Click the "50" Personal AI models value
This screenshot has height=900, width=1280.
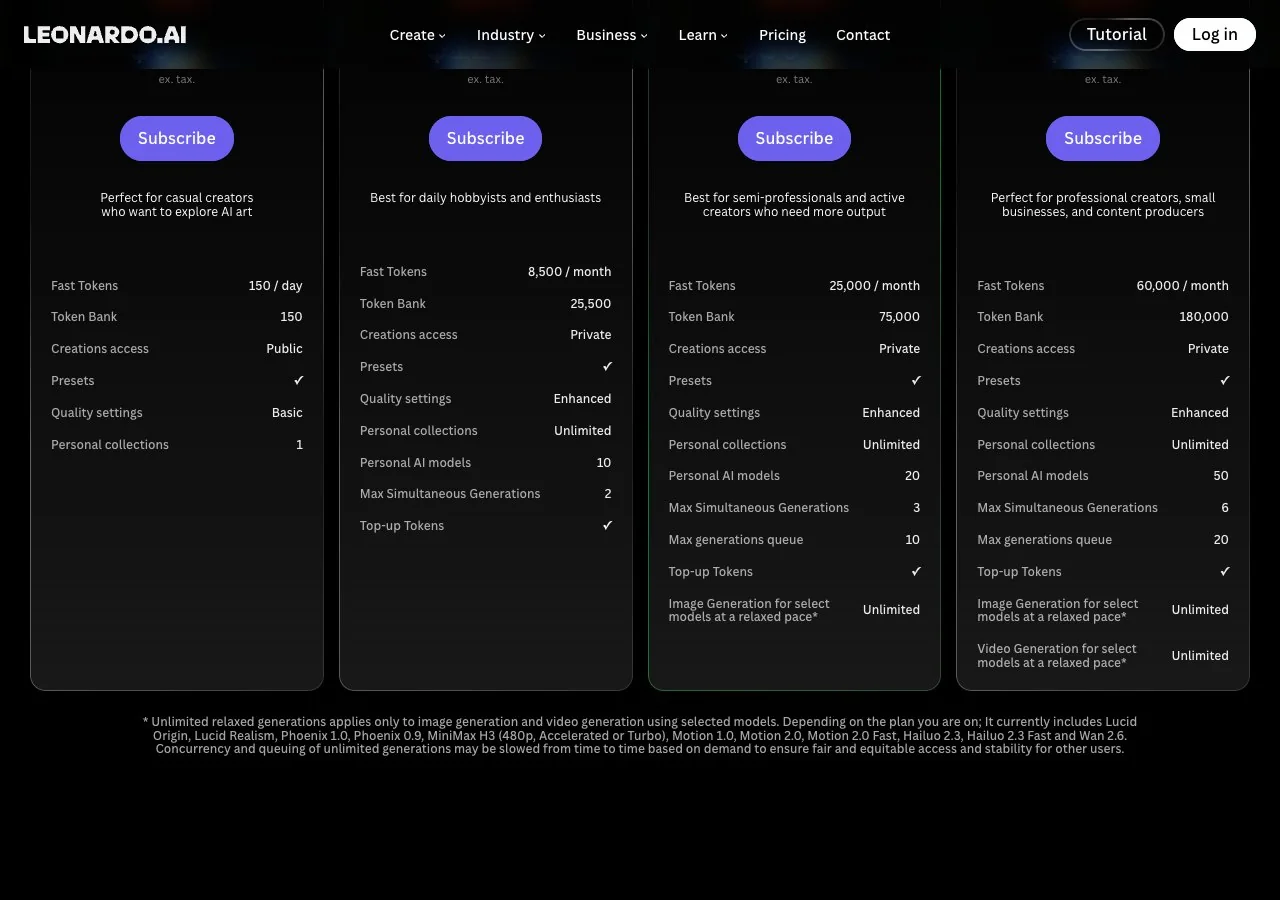[x=1221, y=476]
